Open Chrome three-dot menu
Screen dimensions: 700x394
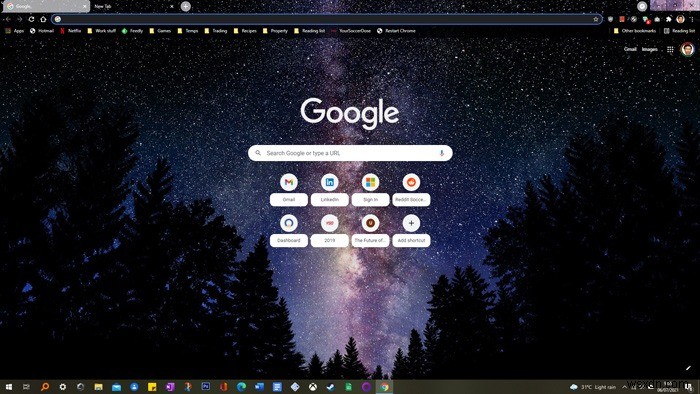692,19
